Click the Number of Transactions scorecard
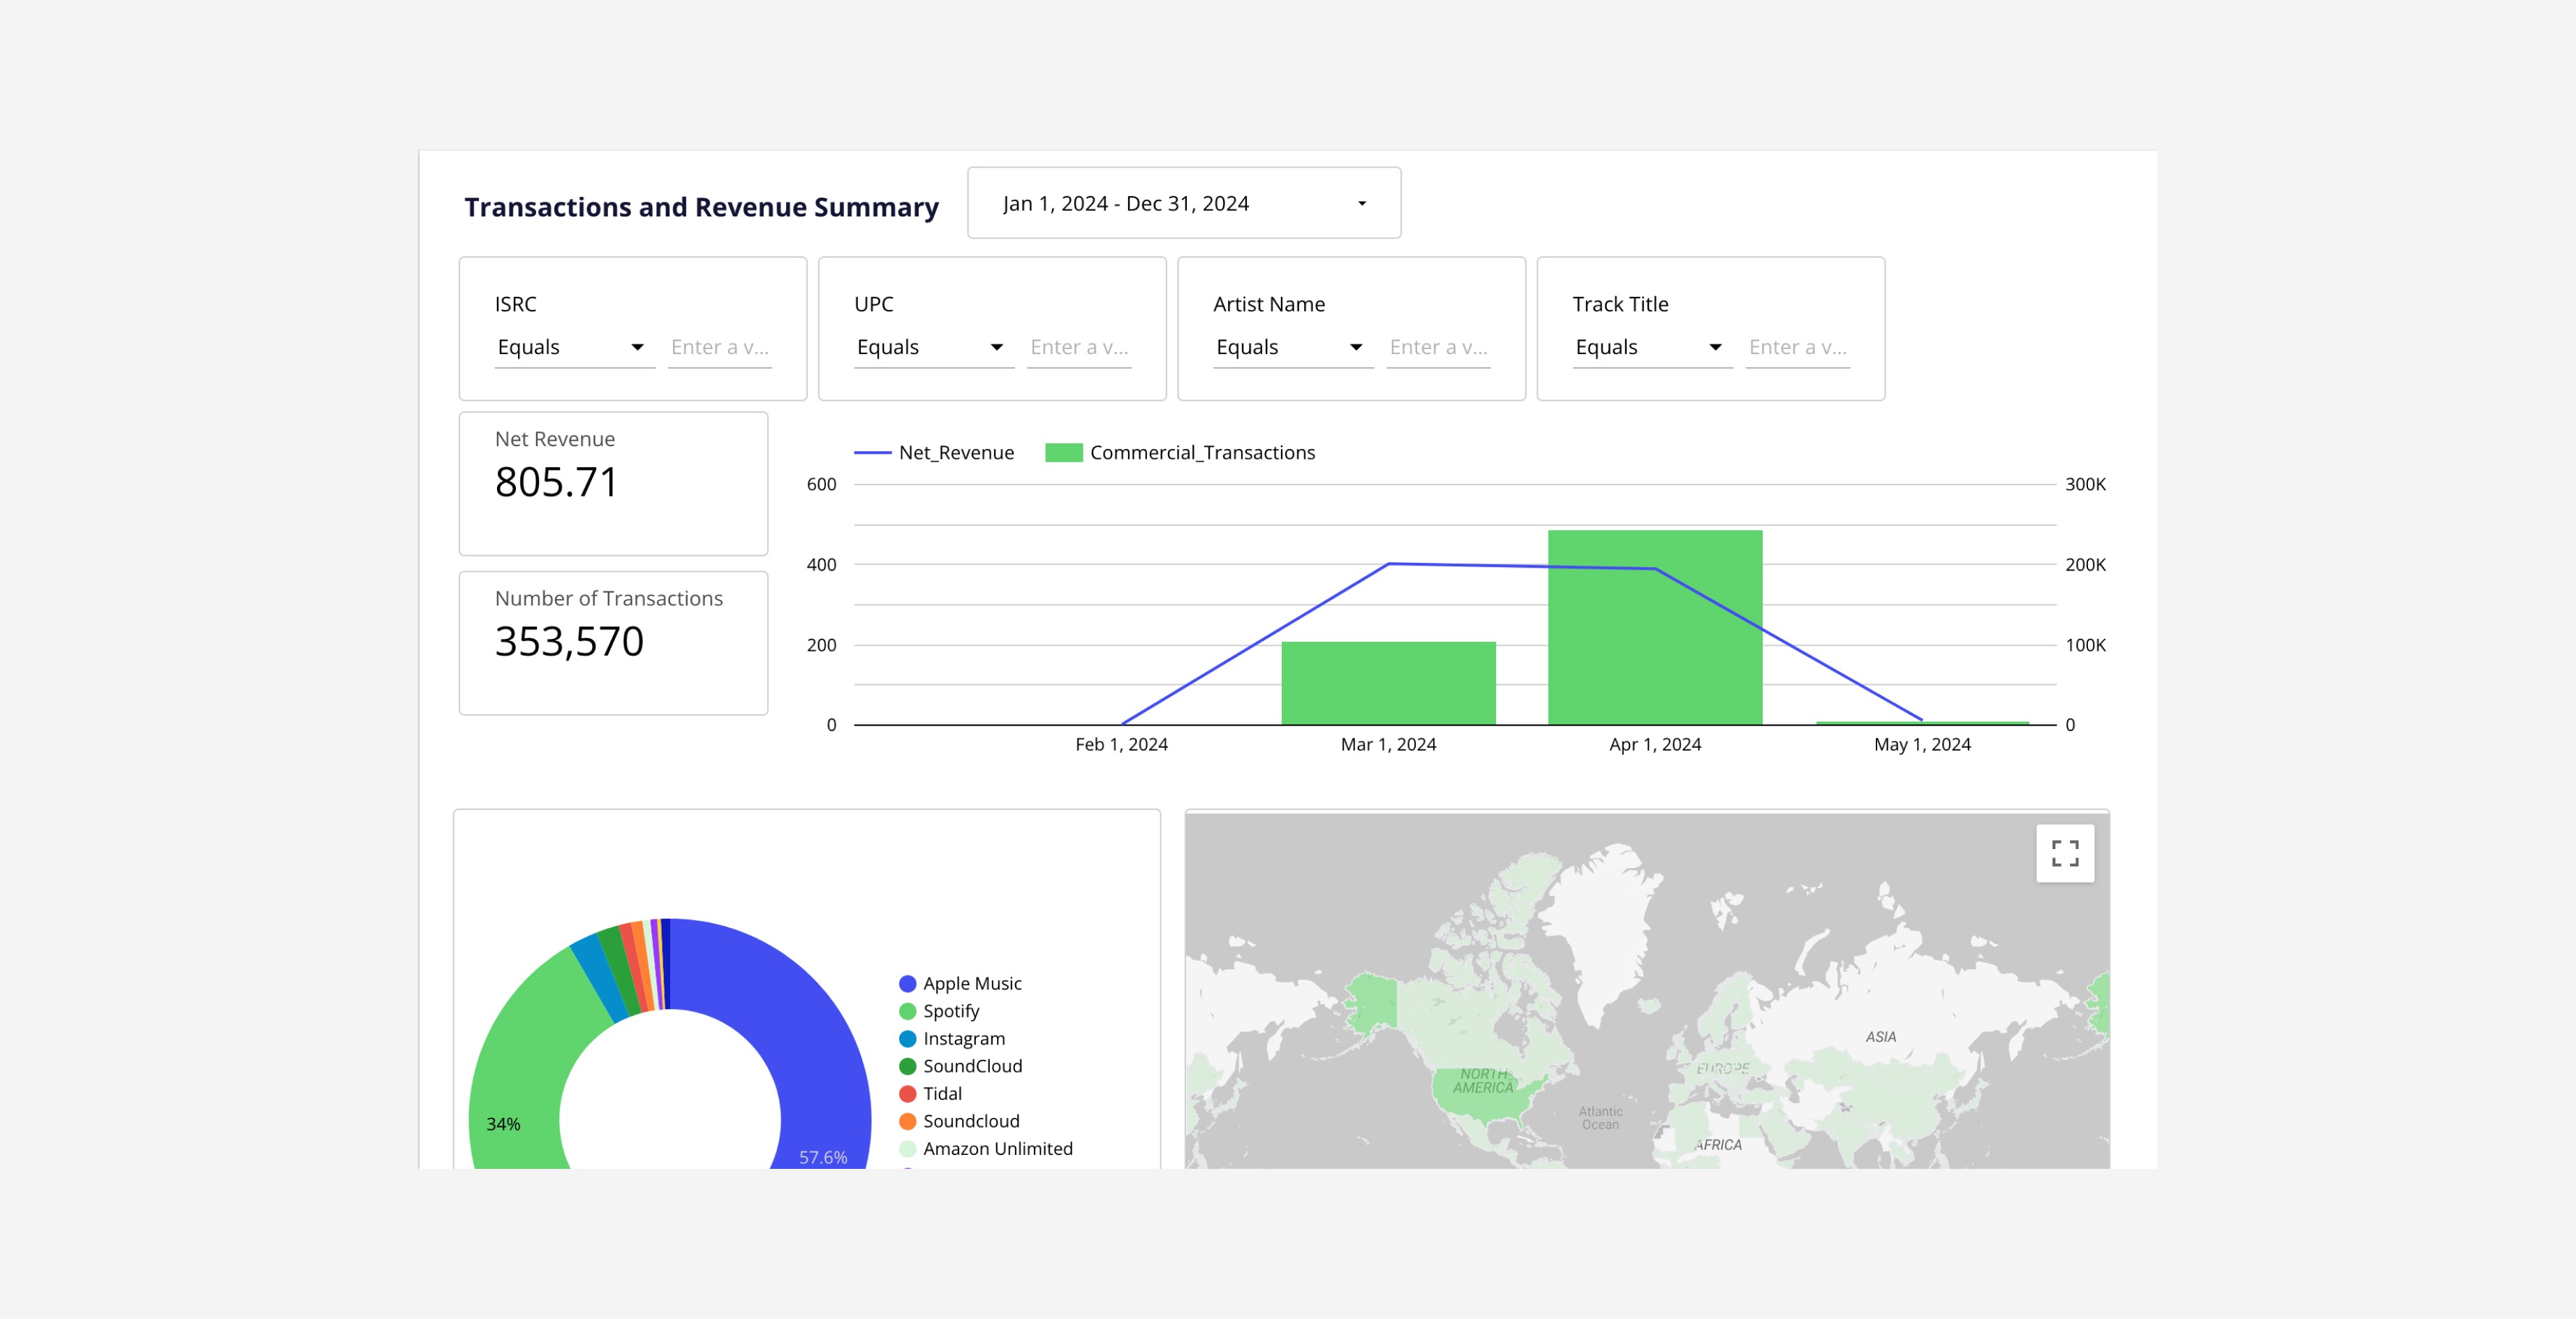Screen dimensions: 2576x1319 [x=613, y=643]
